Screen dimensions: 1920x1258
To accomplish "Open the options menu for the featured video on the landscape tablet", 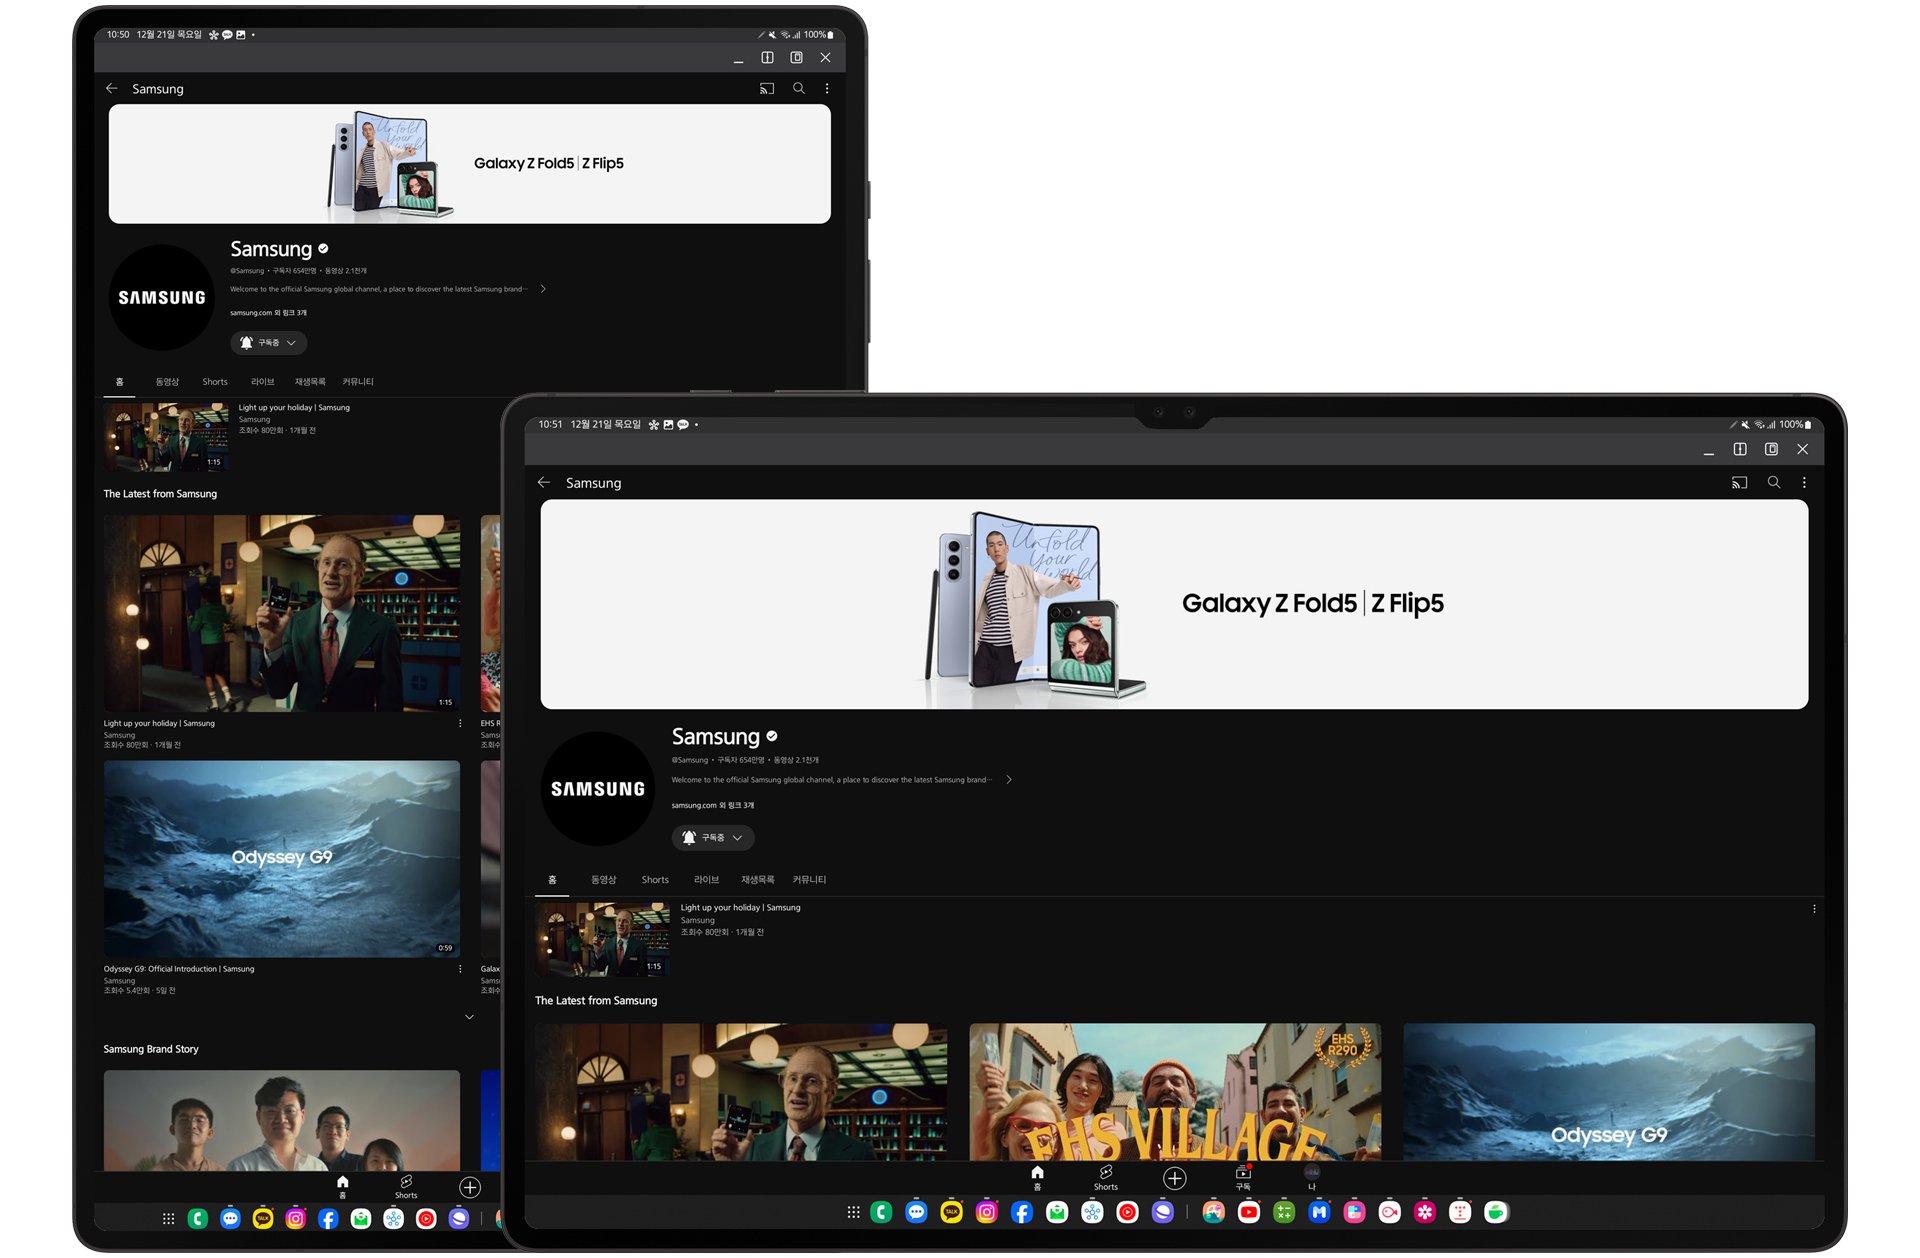I will (x=1814, y=909).
